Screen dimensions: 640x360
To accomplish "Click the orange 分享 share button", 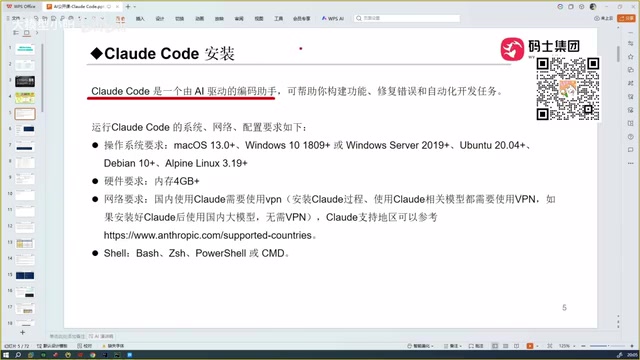I will point(626,18).
